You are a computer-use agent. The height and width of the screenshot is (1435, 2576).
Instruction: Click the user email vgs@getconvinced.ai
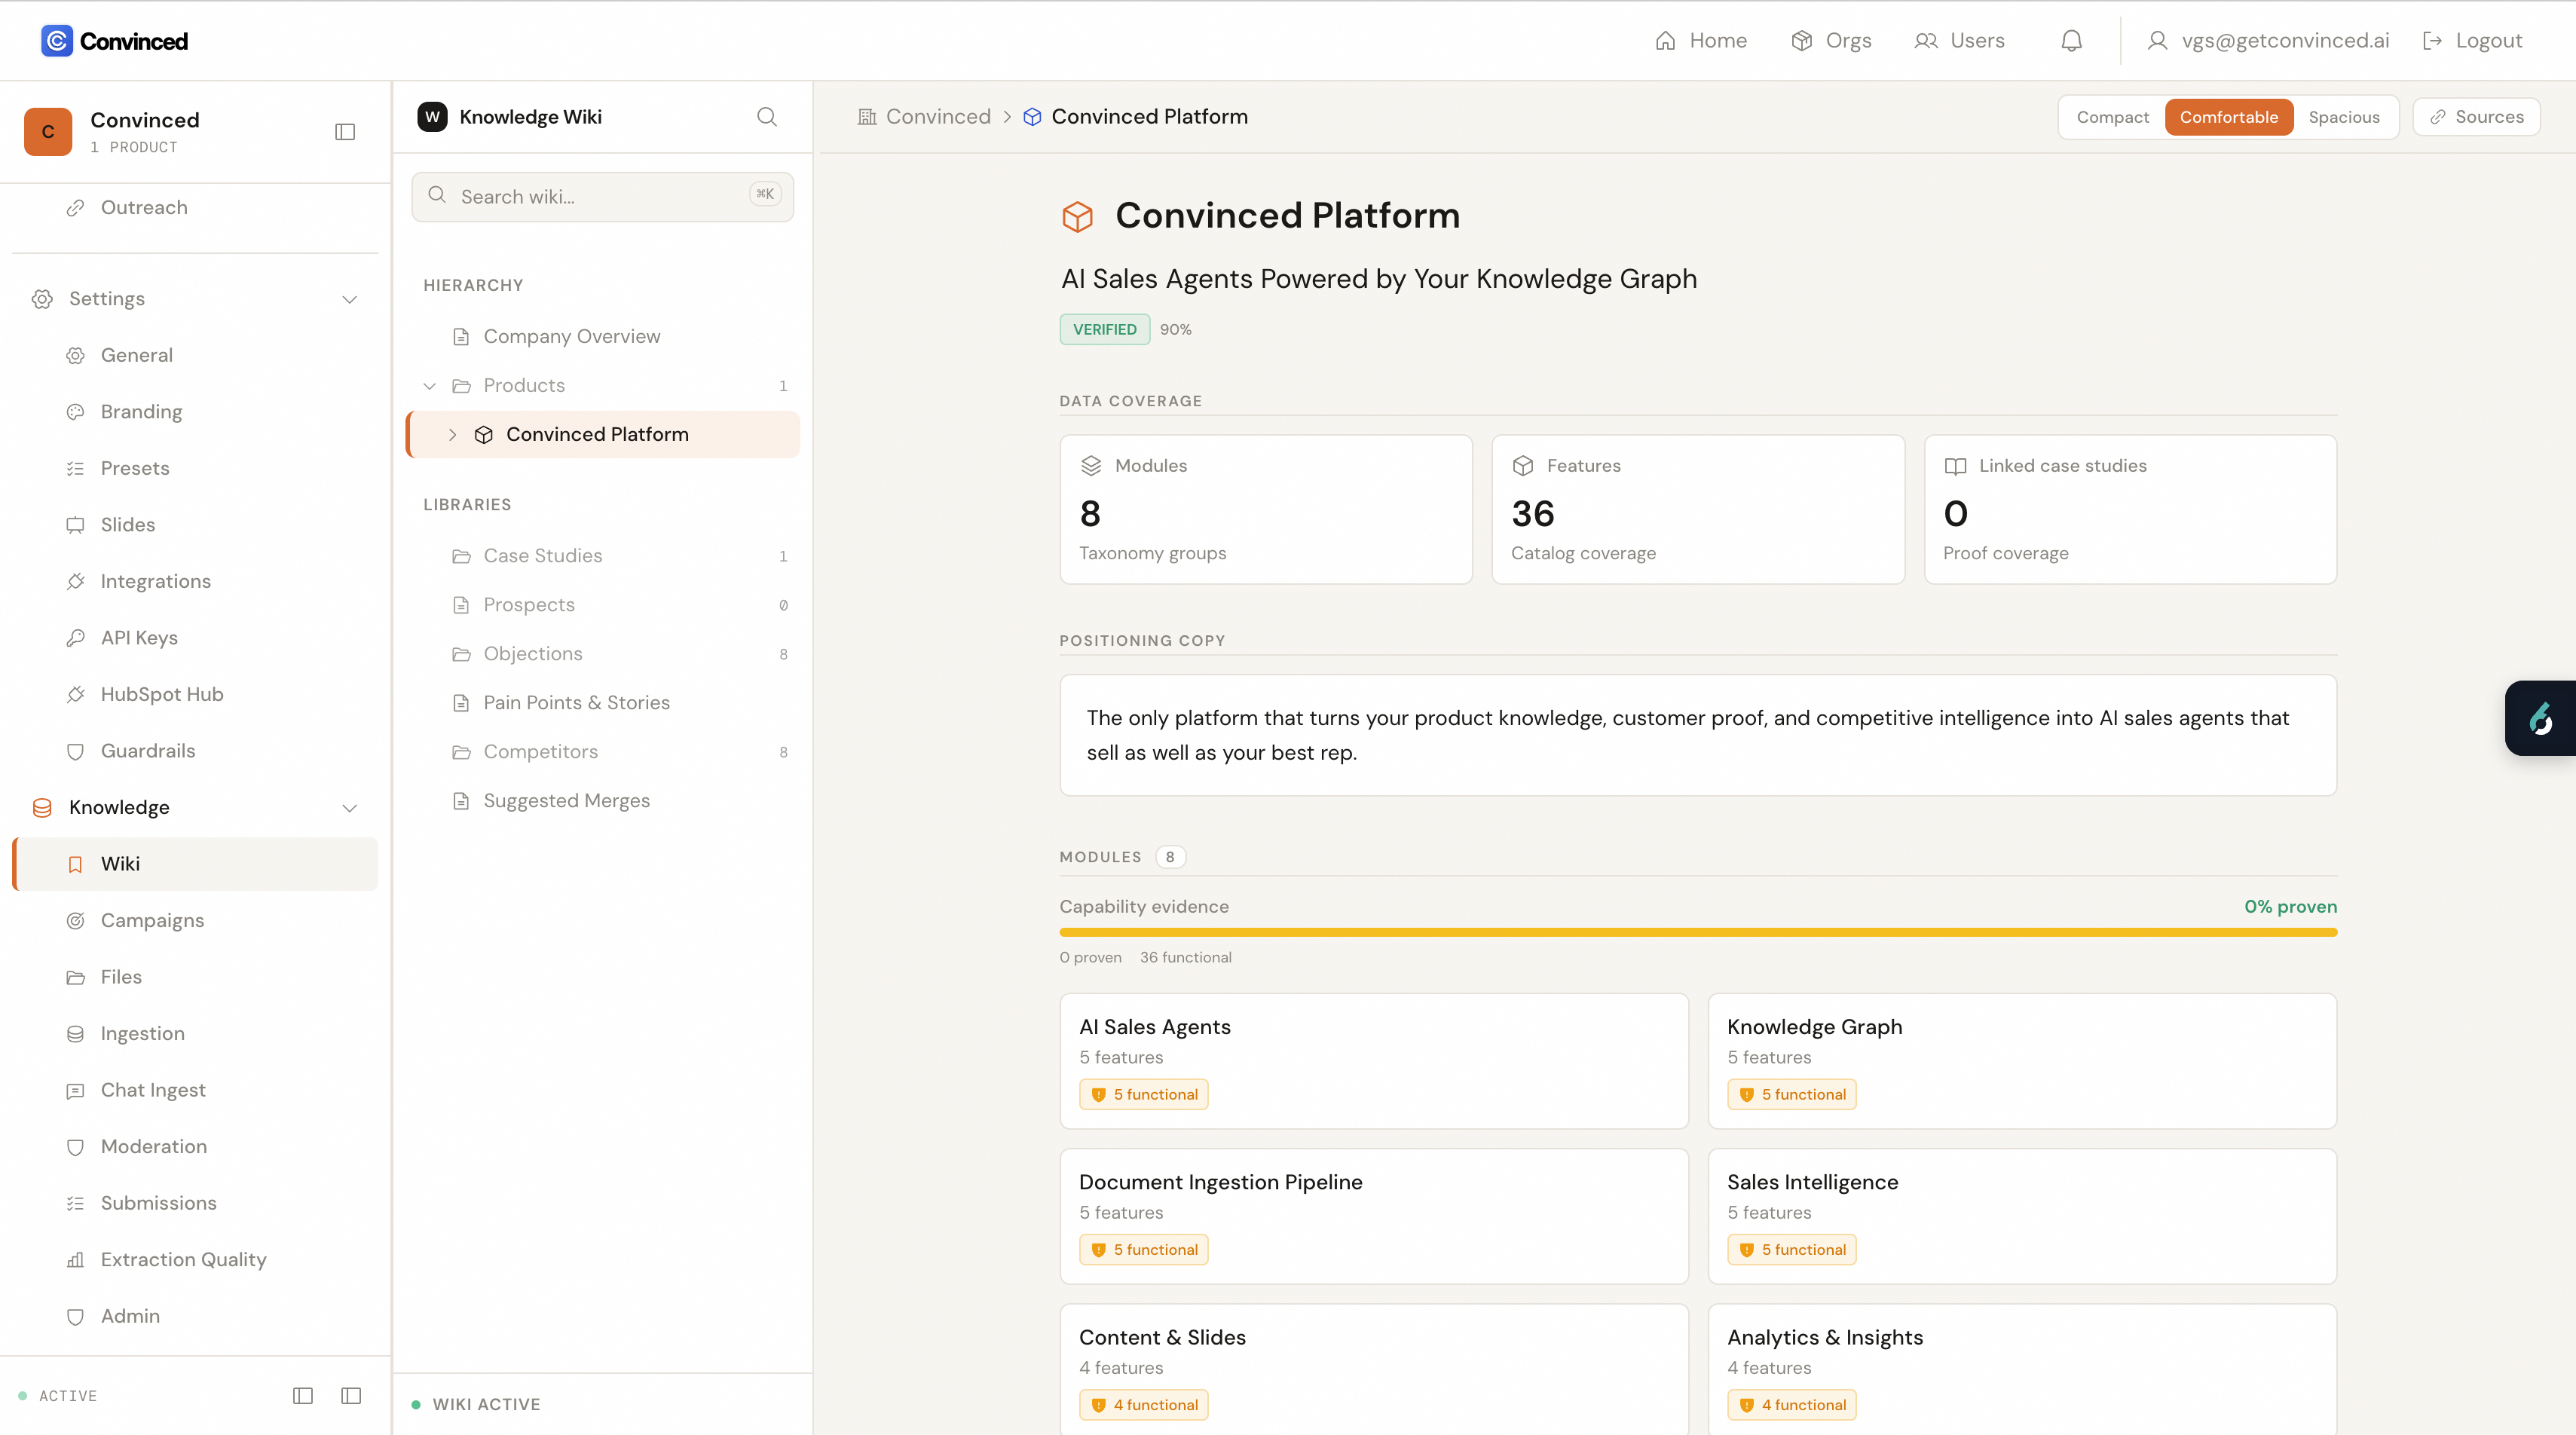click(2285, 41)
